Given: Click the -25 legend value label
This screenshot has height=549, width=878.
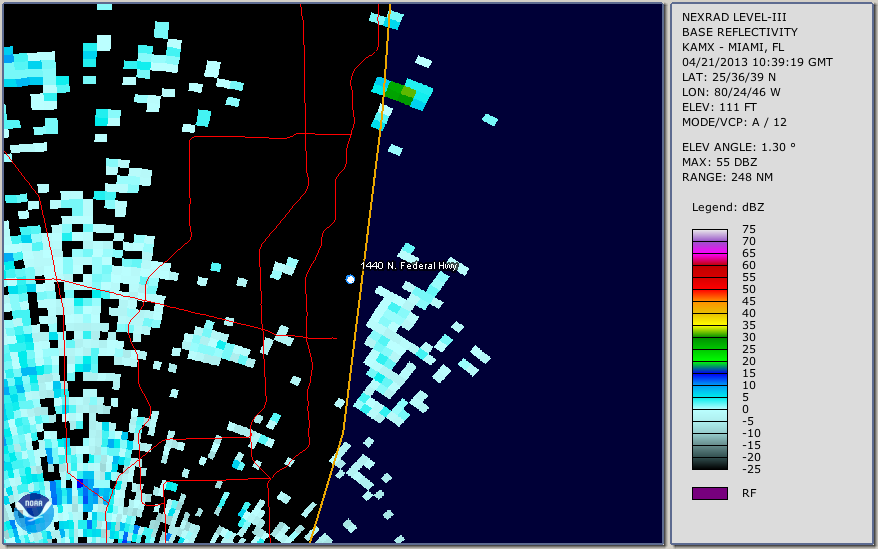Looking at the screenshot, I should click(x=751, y=469).
